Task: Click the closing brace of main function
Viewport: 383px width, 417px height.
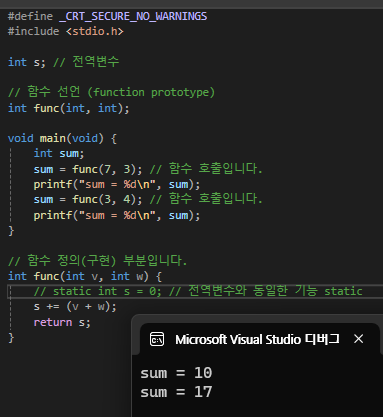Action: tap(11, 230)
